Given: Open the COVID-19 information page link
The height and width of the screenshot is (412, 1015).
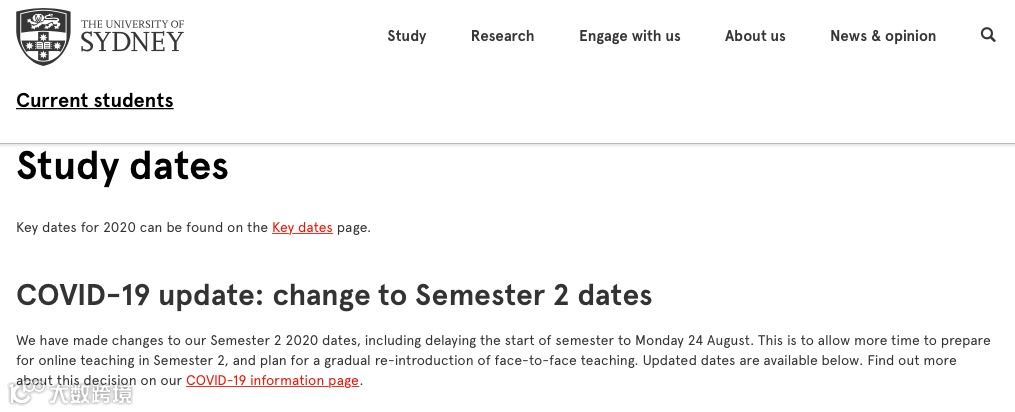Looking at the screenshot, I should 272,380.
